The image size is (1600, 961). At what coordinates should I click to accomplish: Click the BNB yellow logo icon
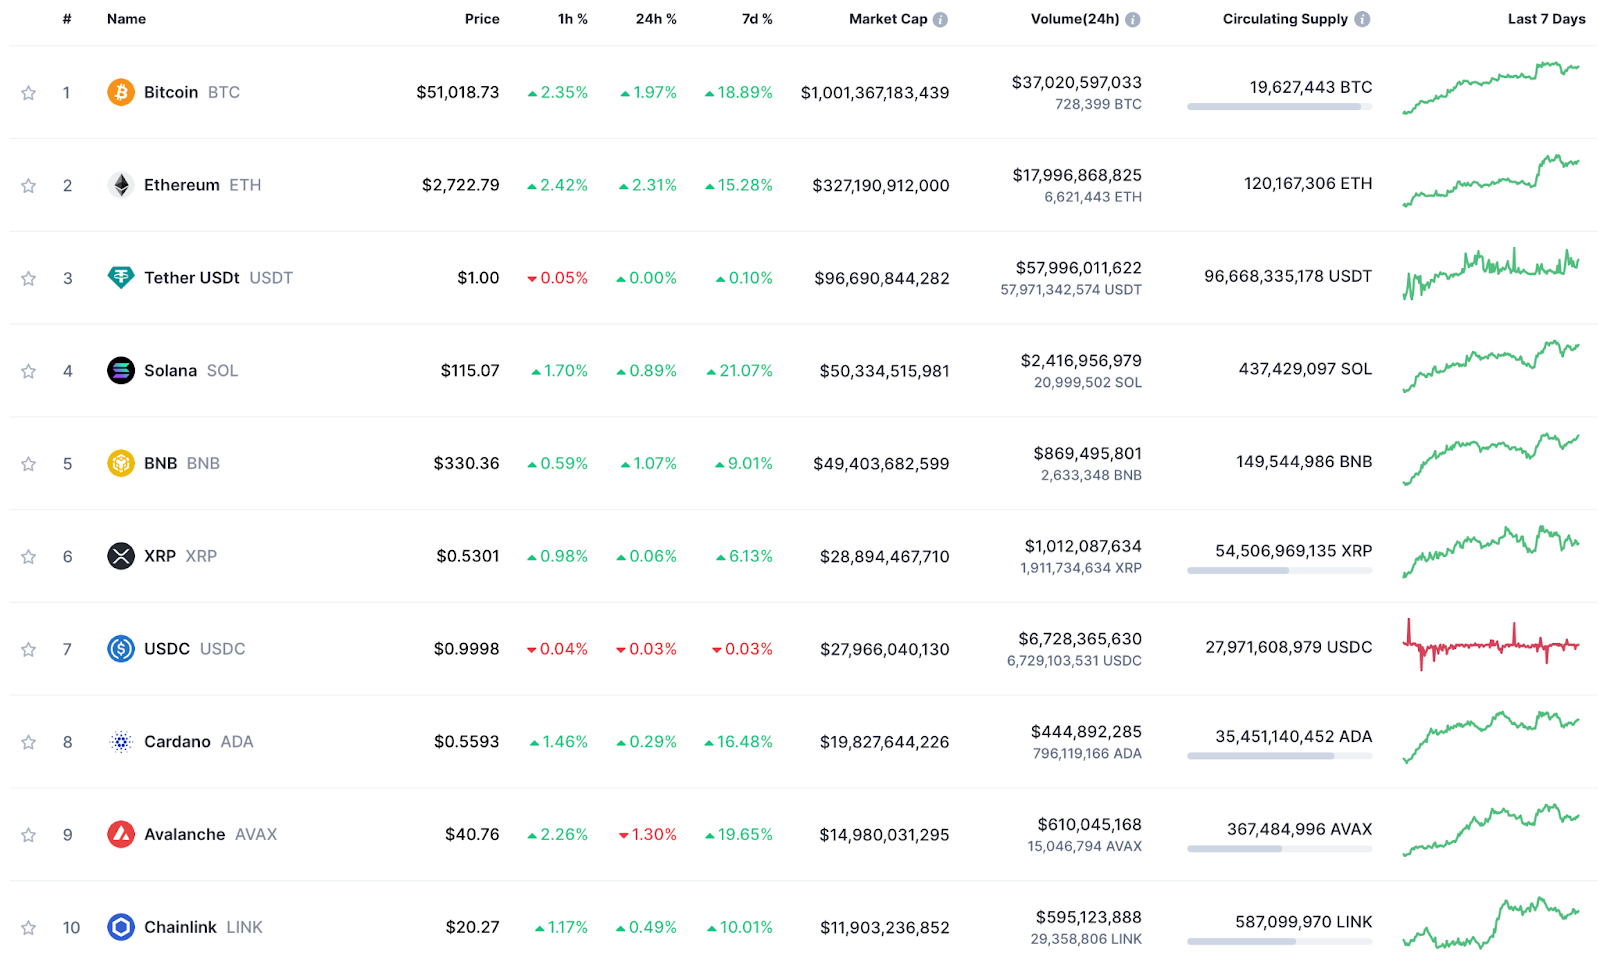tap(121, 463)
